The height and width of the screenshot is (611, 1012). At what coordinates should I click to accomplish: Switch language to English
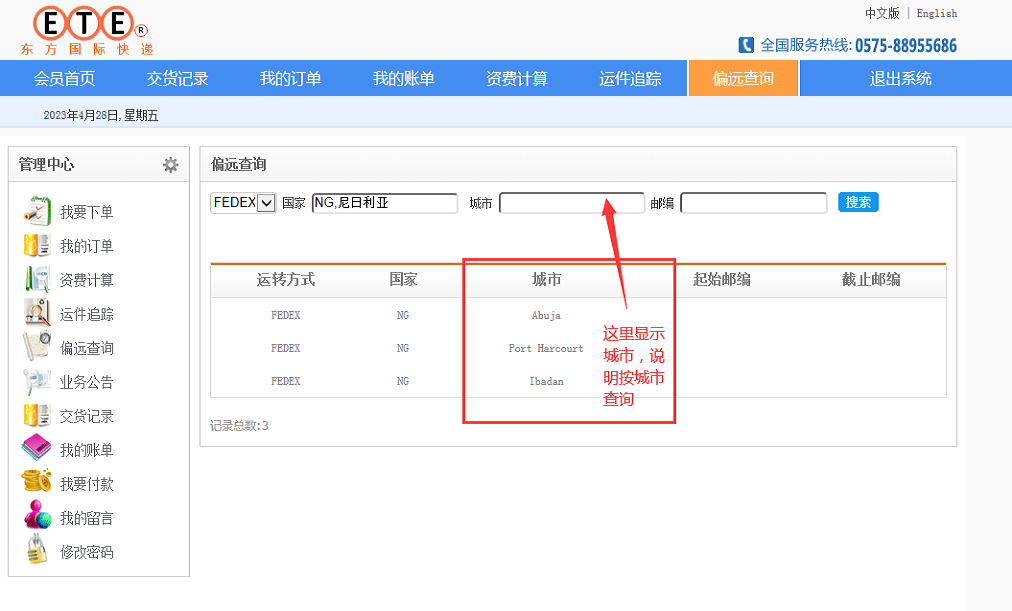[x=937, y=13]
